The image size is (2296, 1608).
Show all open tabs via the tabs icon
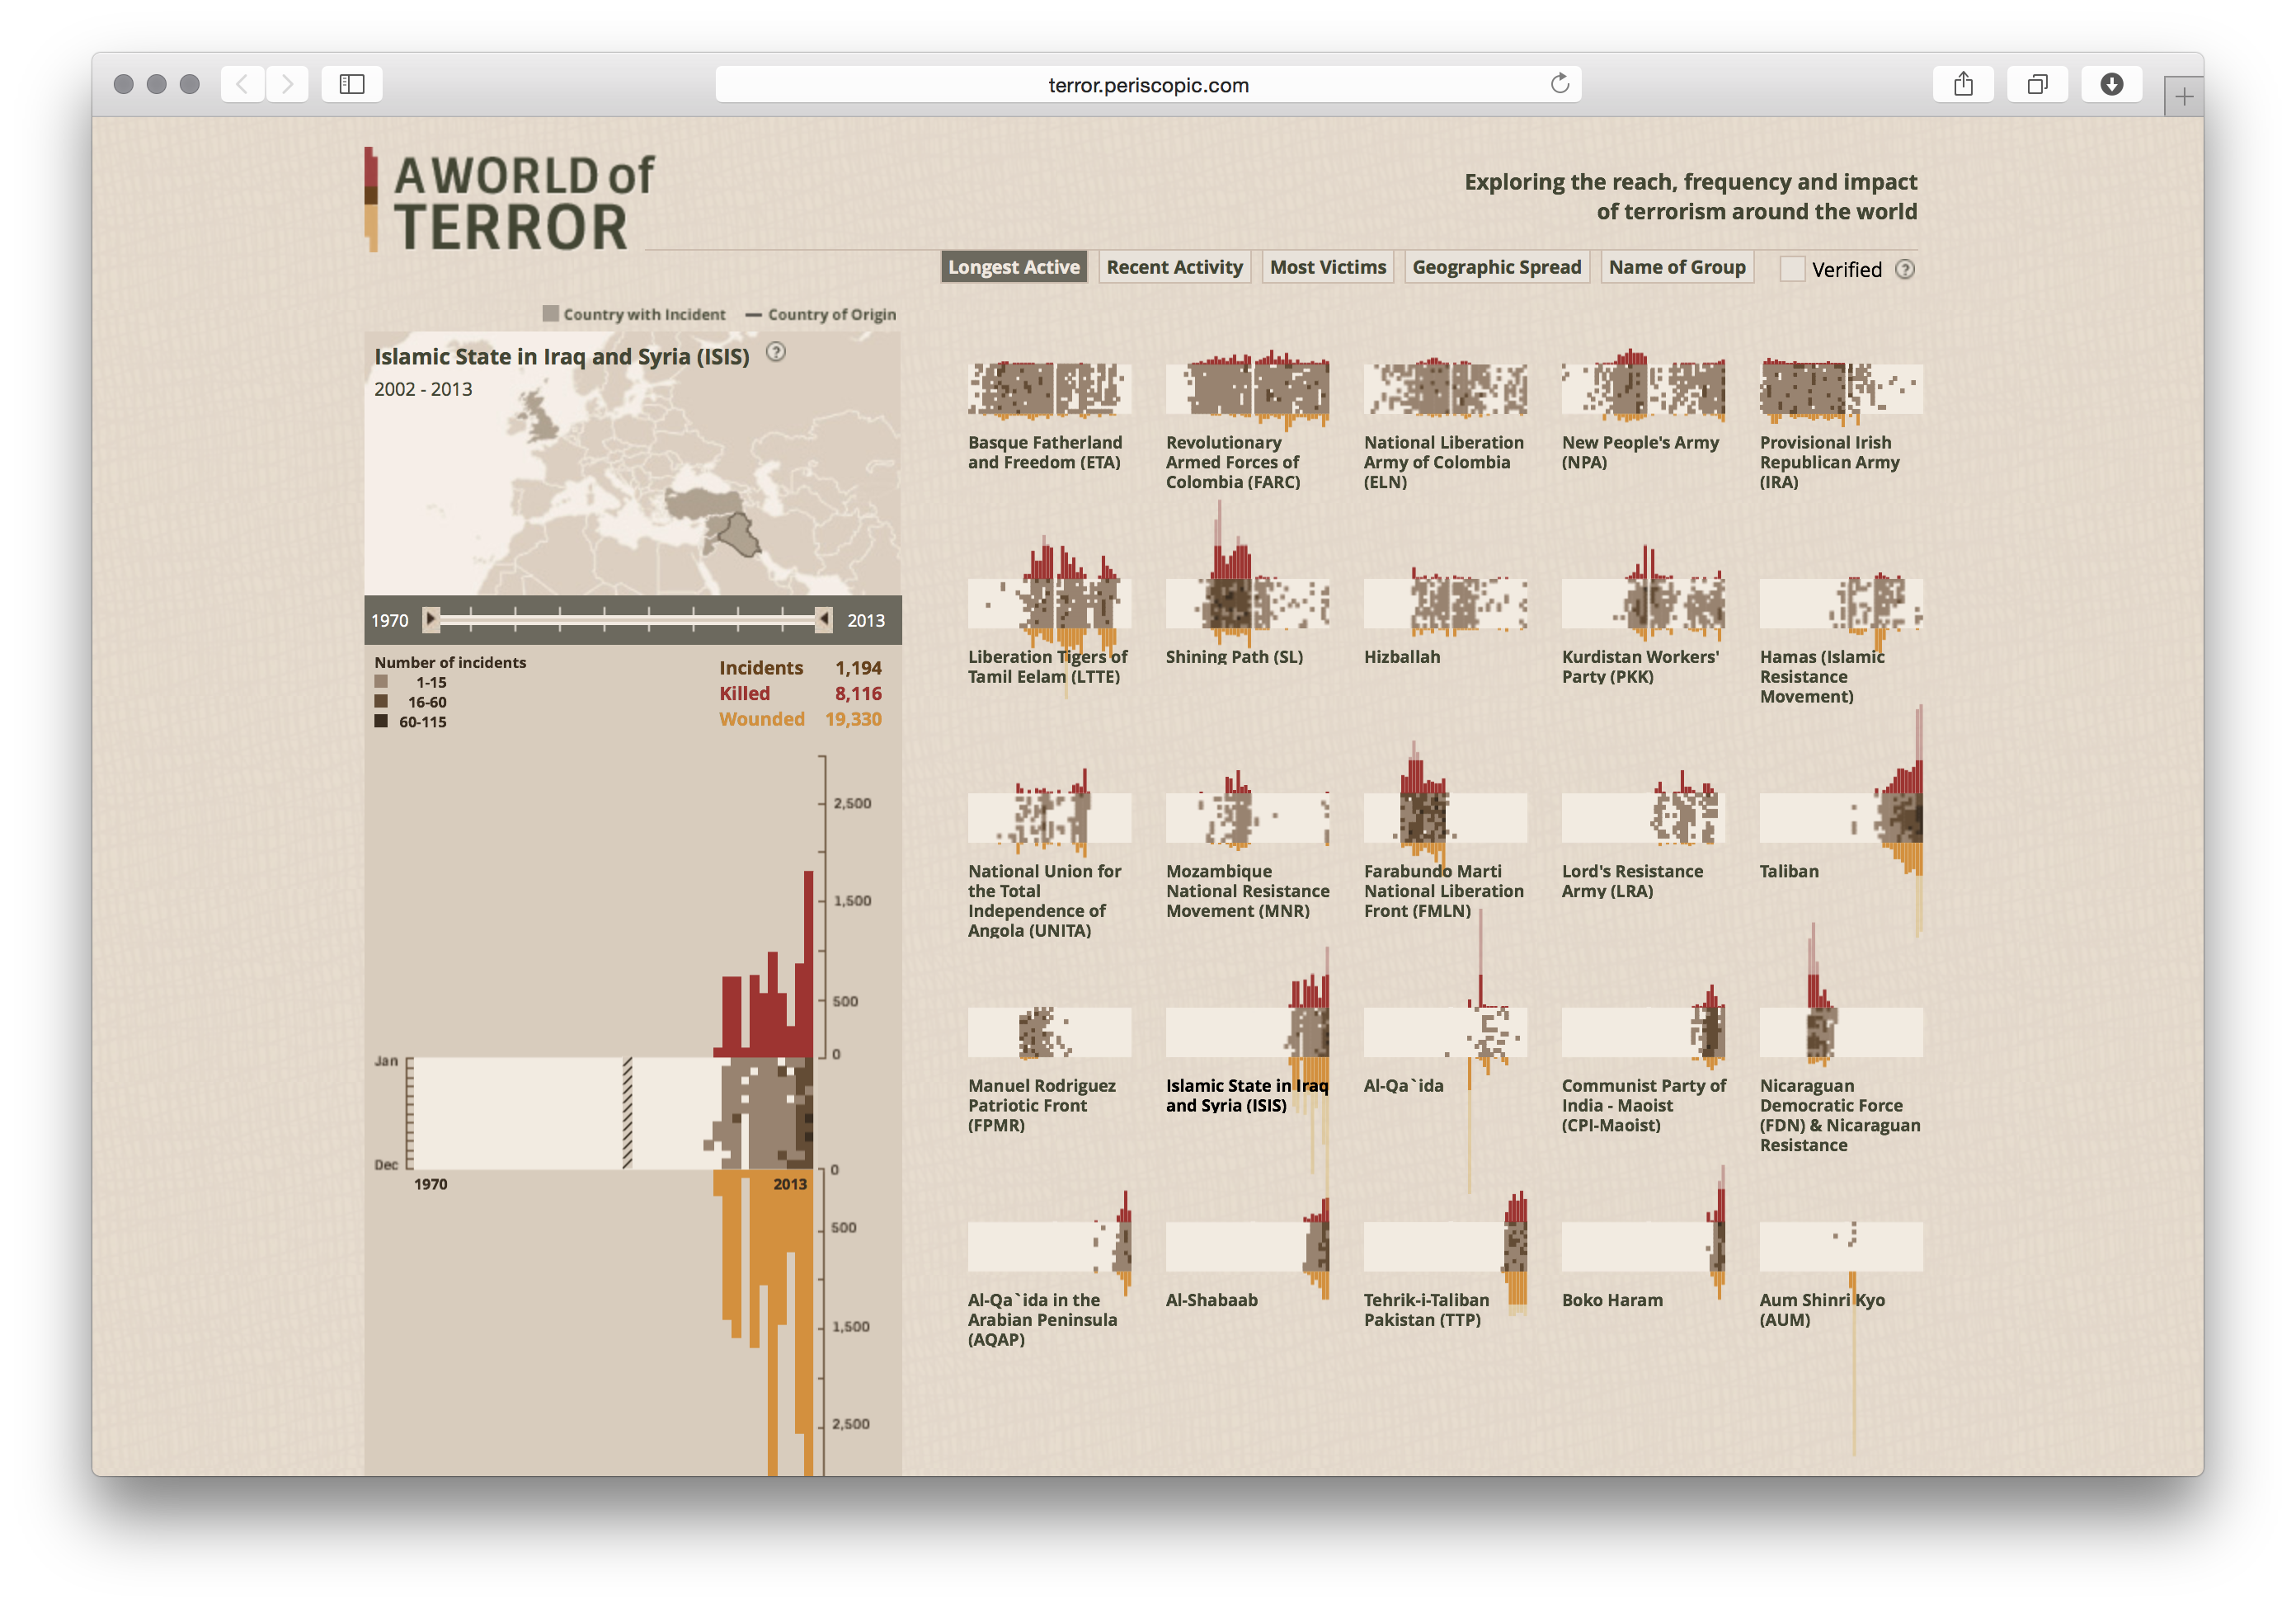(x=2037, y=84)
